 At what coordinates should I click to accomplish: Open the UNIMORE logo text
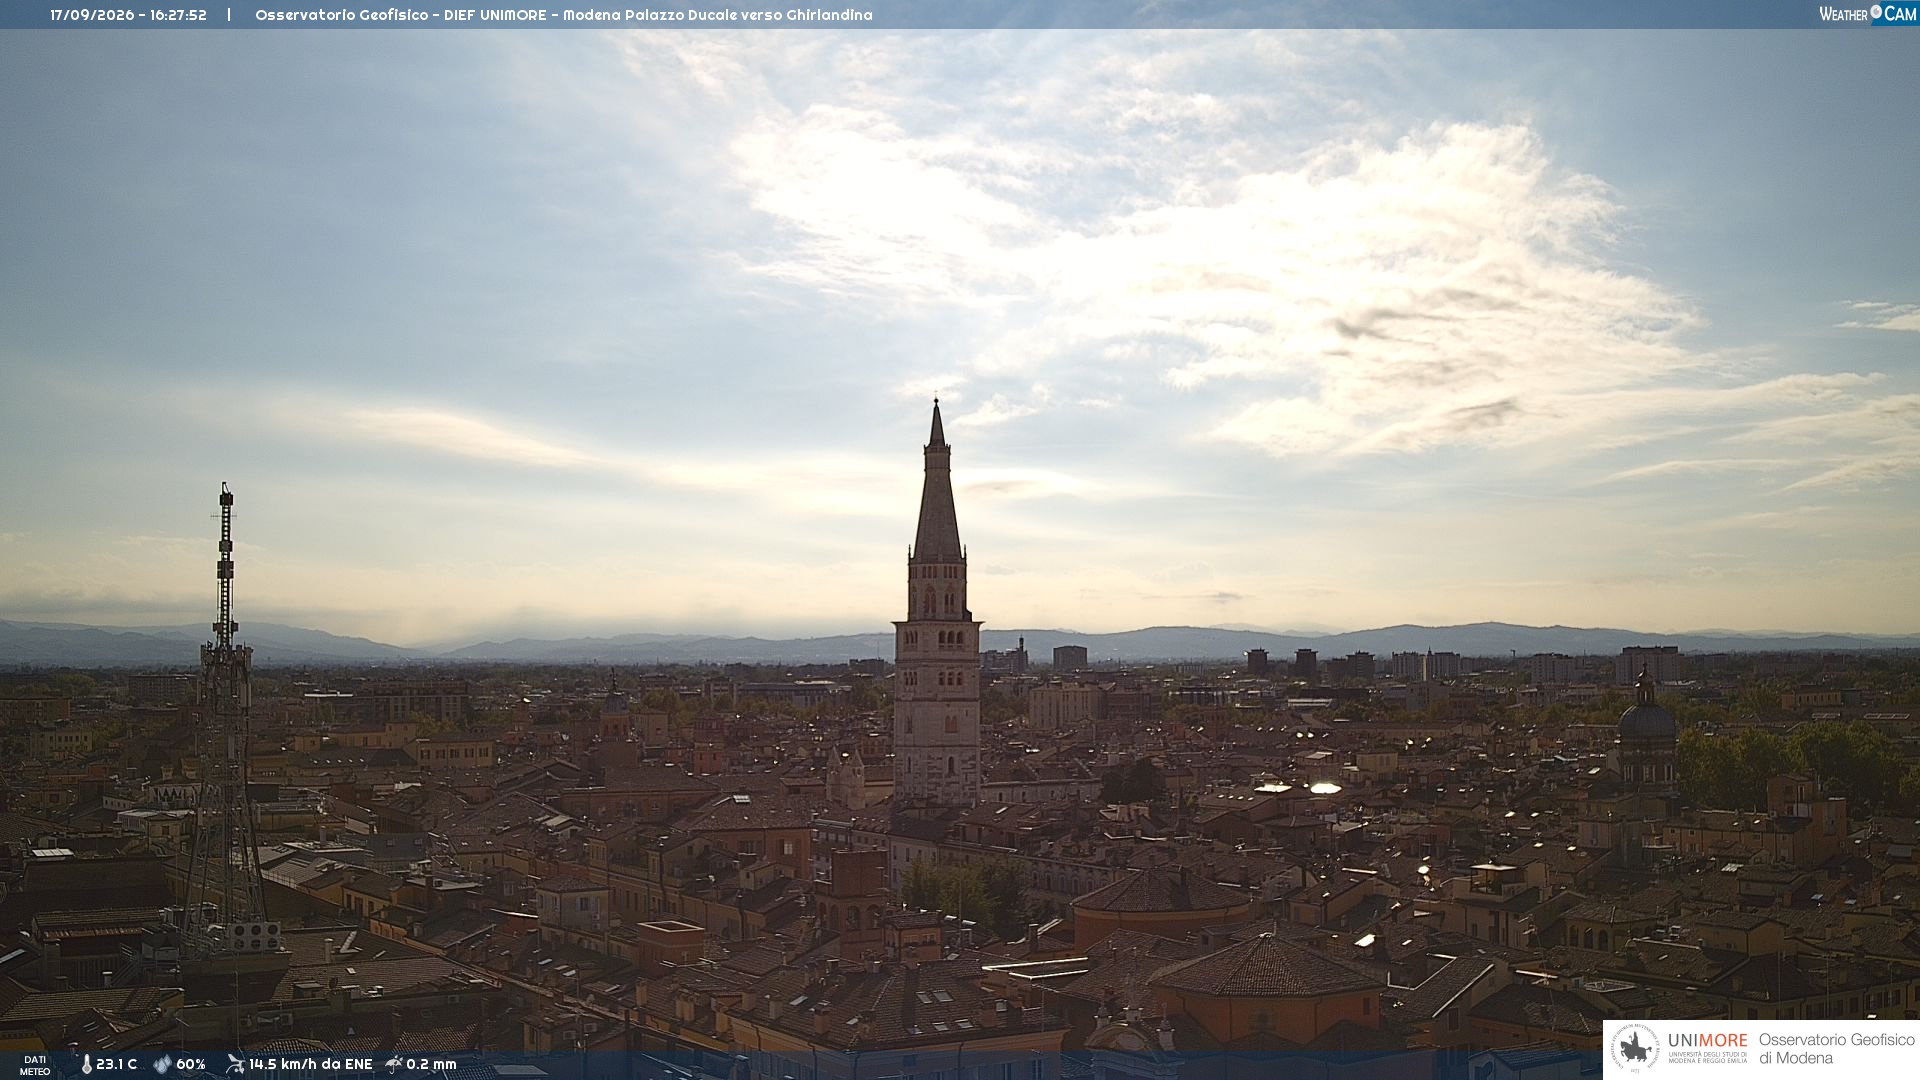point(1707,1041)
